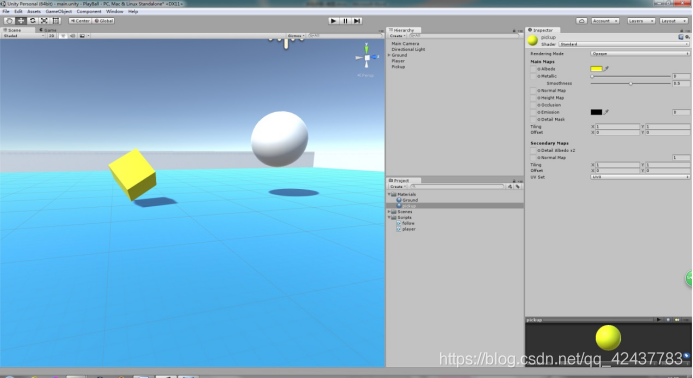Click the Step forward button

click(x=358, y=21)
